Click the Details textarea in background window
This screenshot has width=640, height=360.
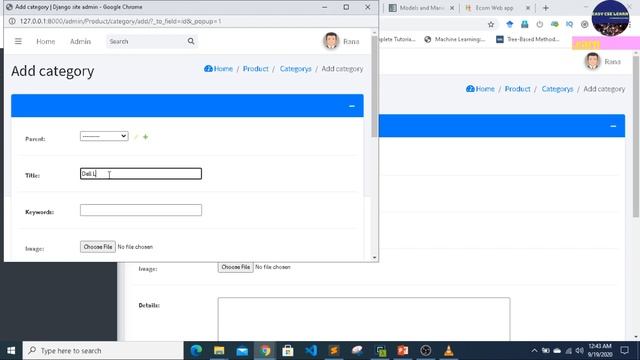[x=364, y=319]
